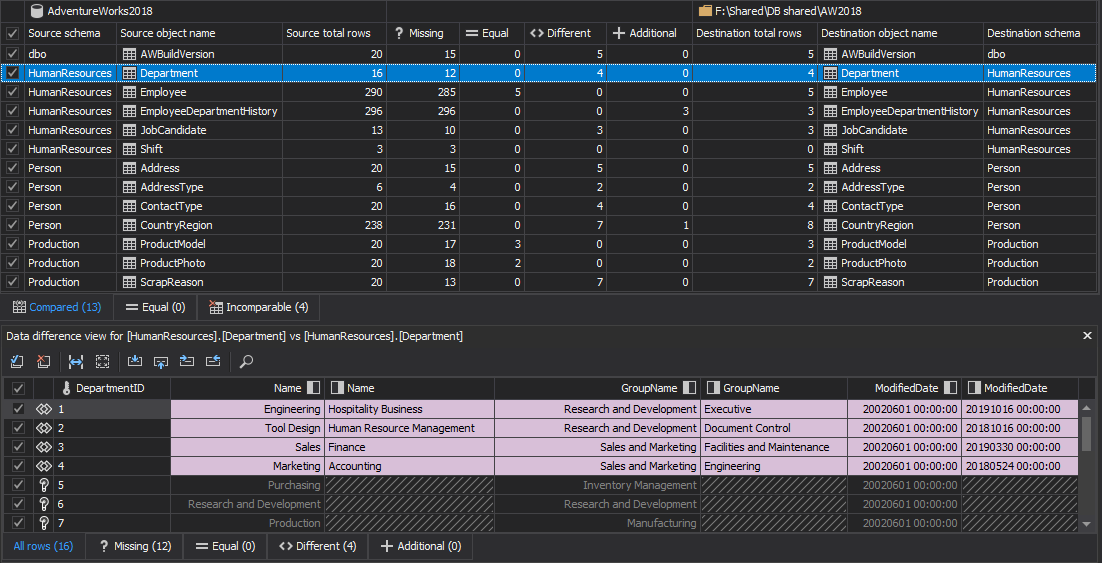Click the table icon next to source ScrapReason

pyautogui.click(x=129, y=282)
